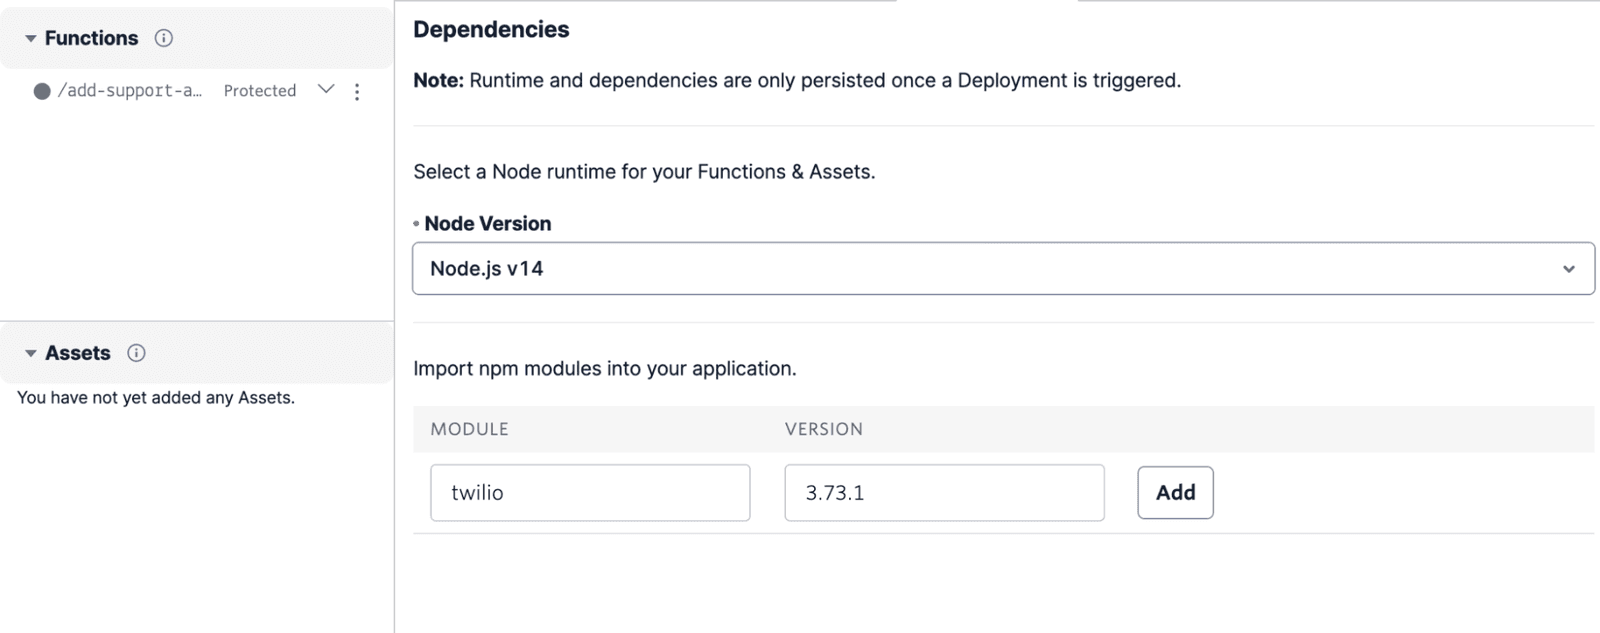The height and width of the screenshot is (633, 1600).
Task: Click the module name field containing twilio
Action: (x=590, y=493)
